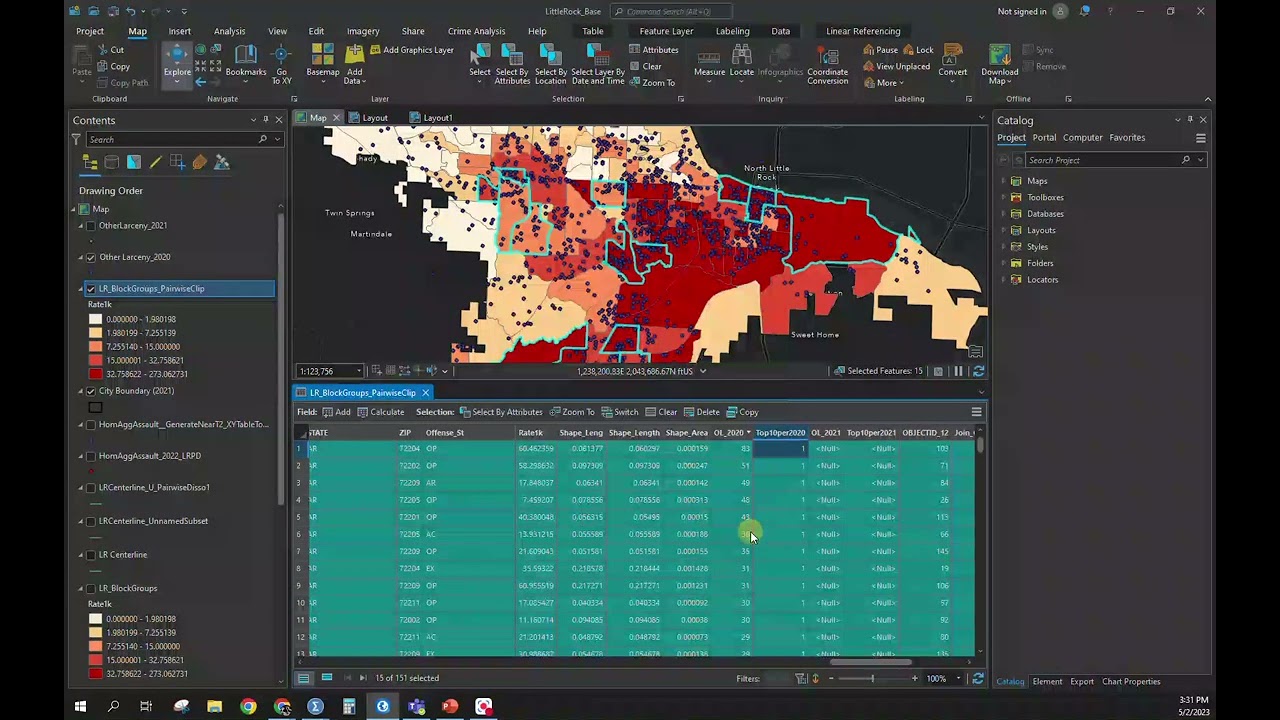
Task: Click Add Graphics Layer
Action: [411, 50]
